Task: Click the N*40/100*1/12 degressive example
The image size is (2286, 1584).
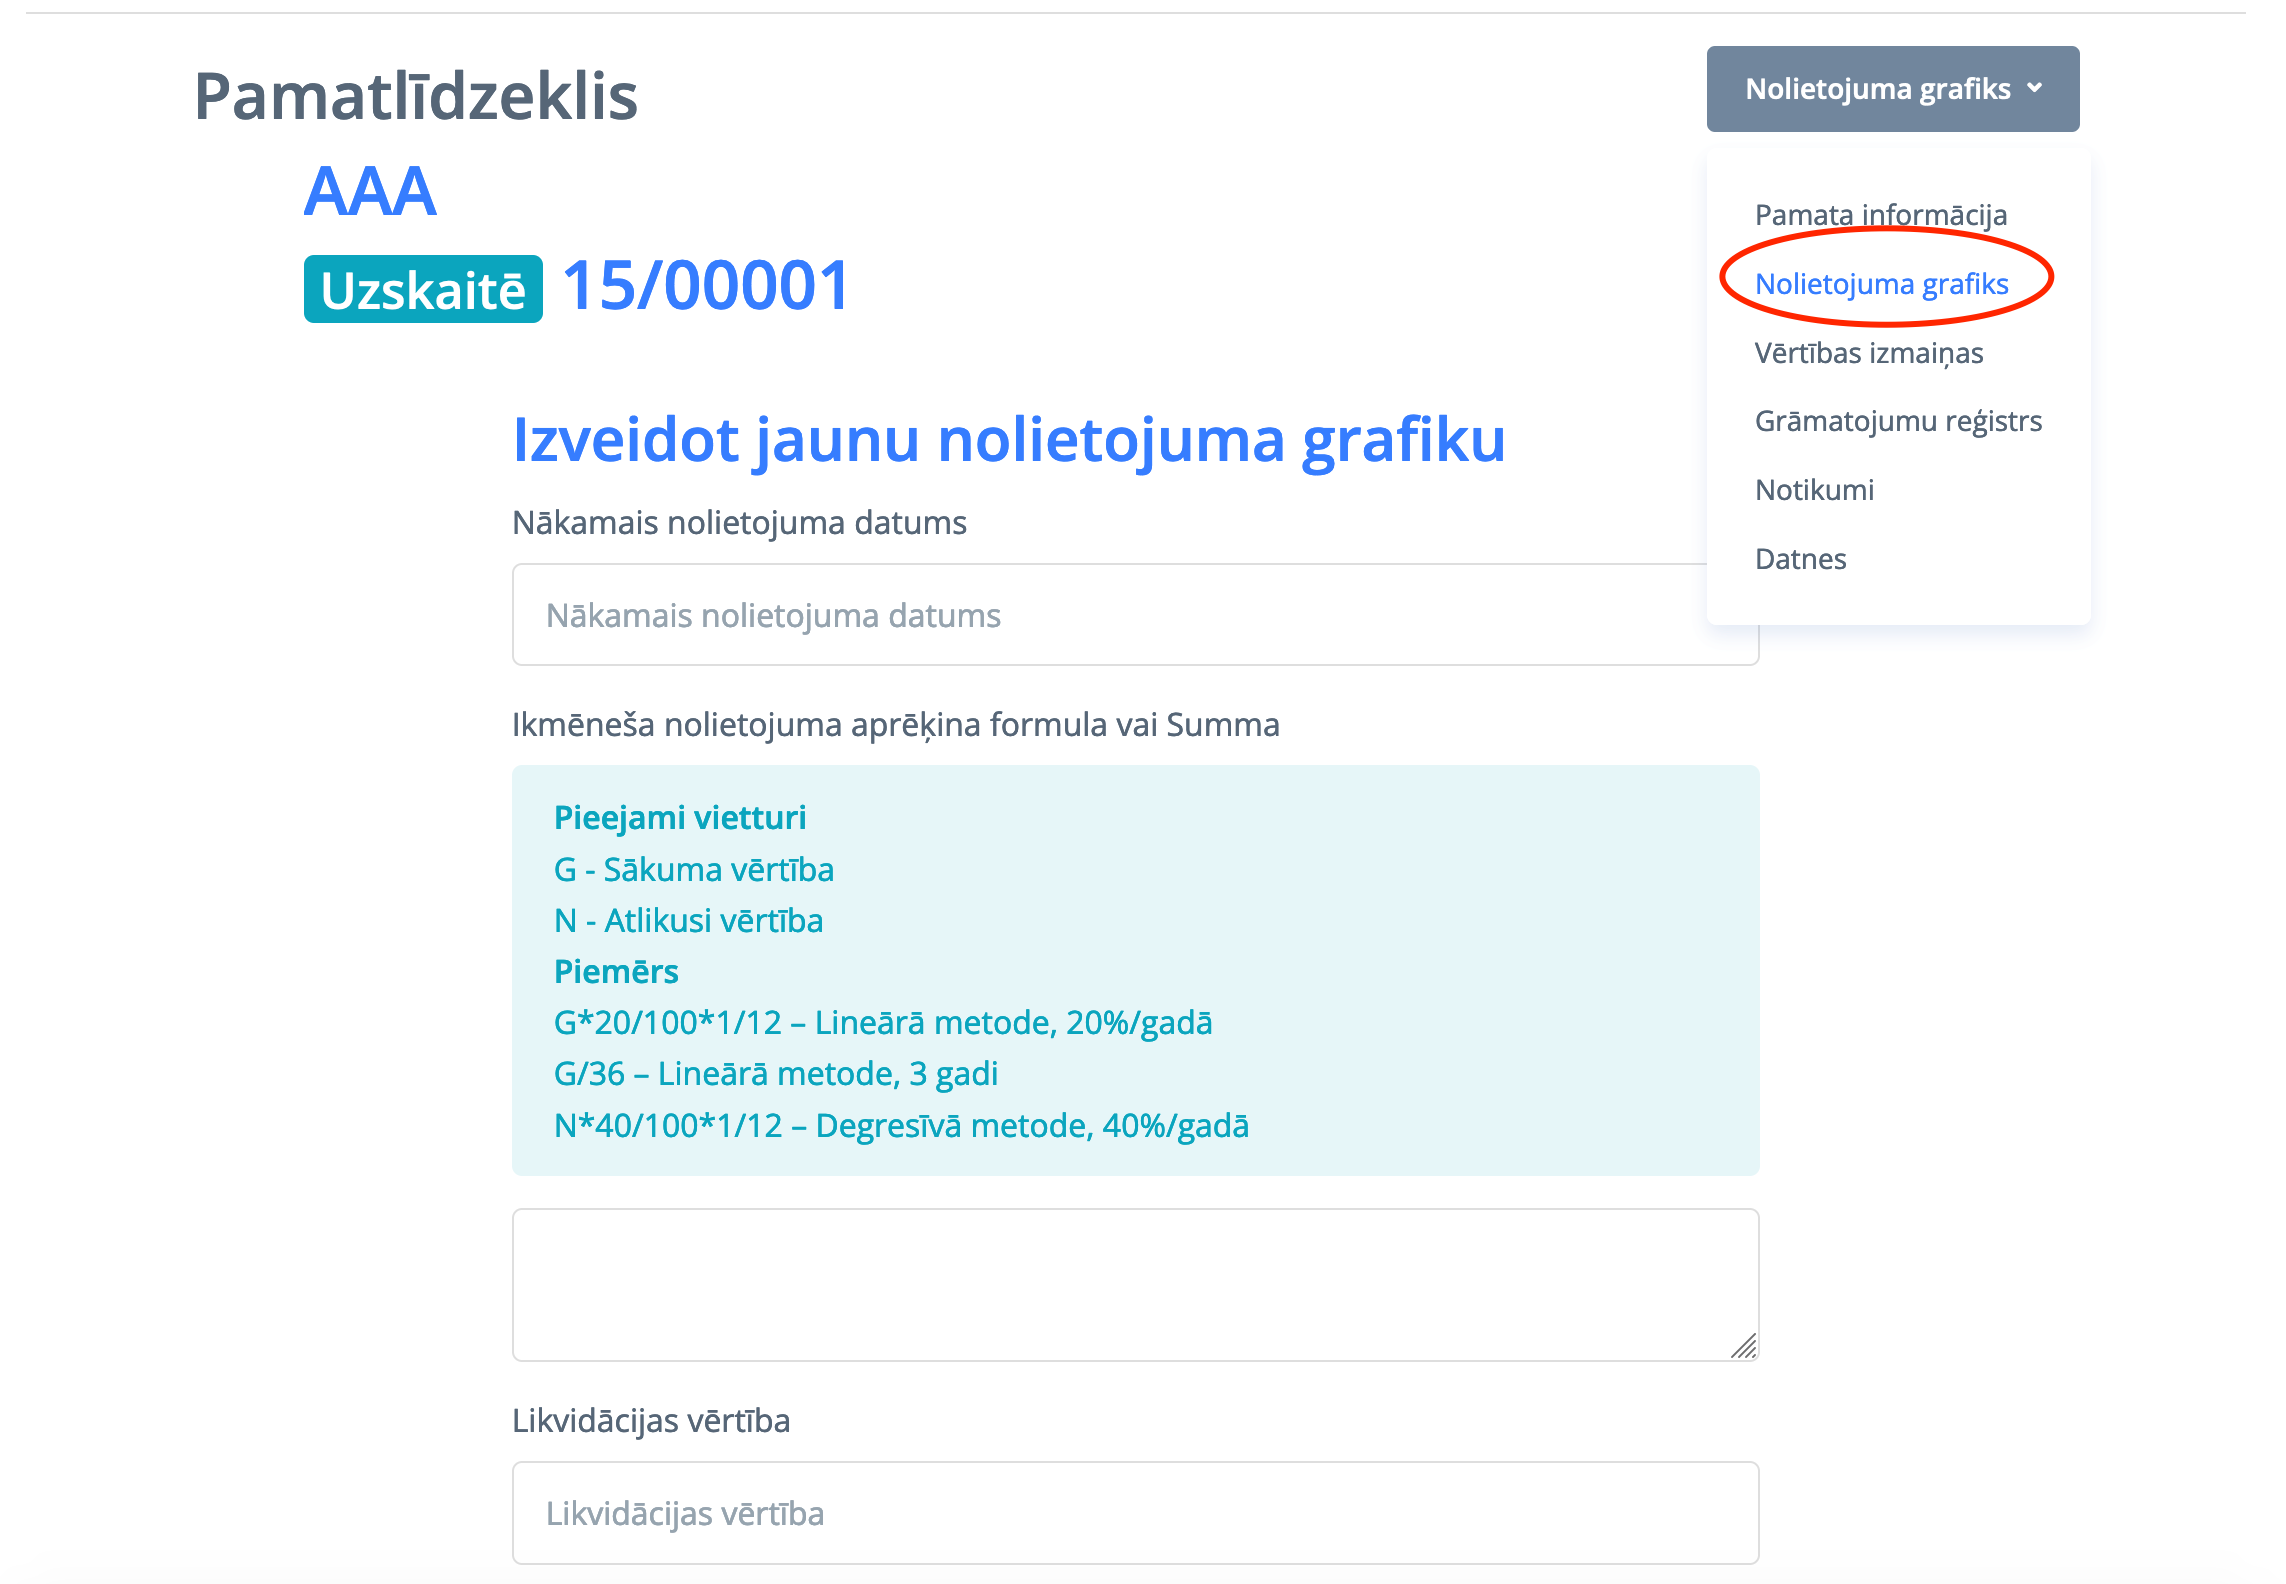Action: click(x=900, y=1126)
